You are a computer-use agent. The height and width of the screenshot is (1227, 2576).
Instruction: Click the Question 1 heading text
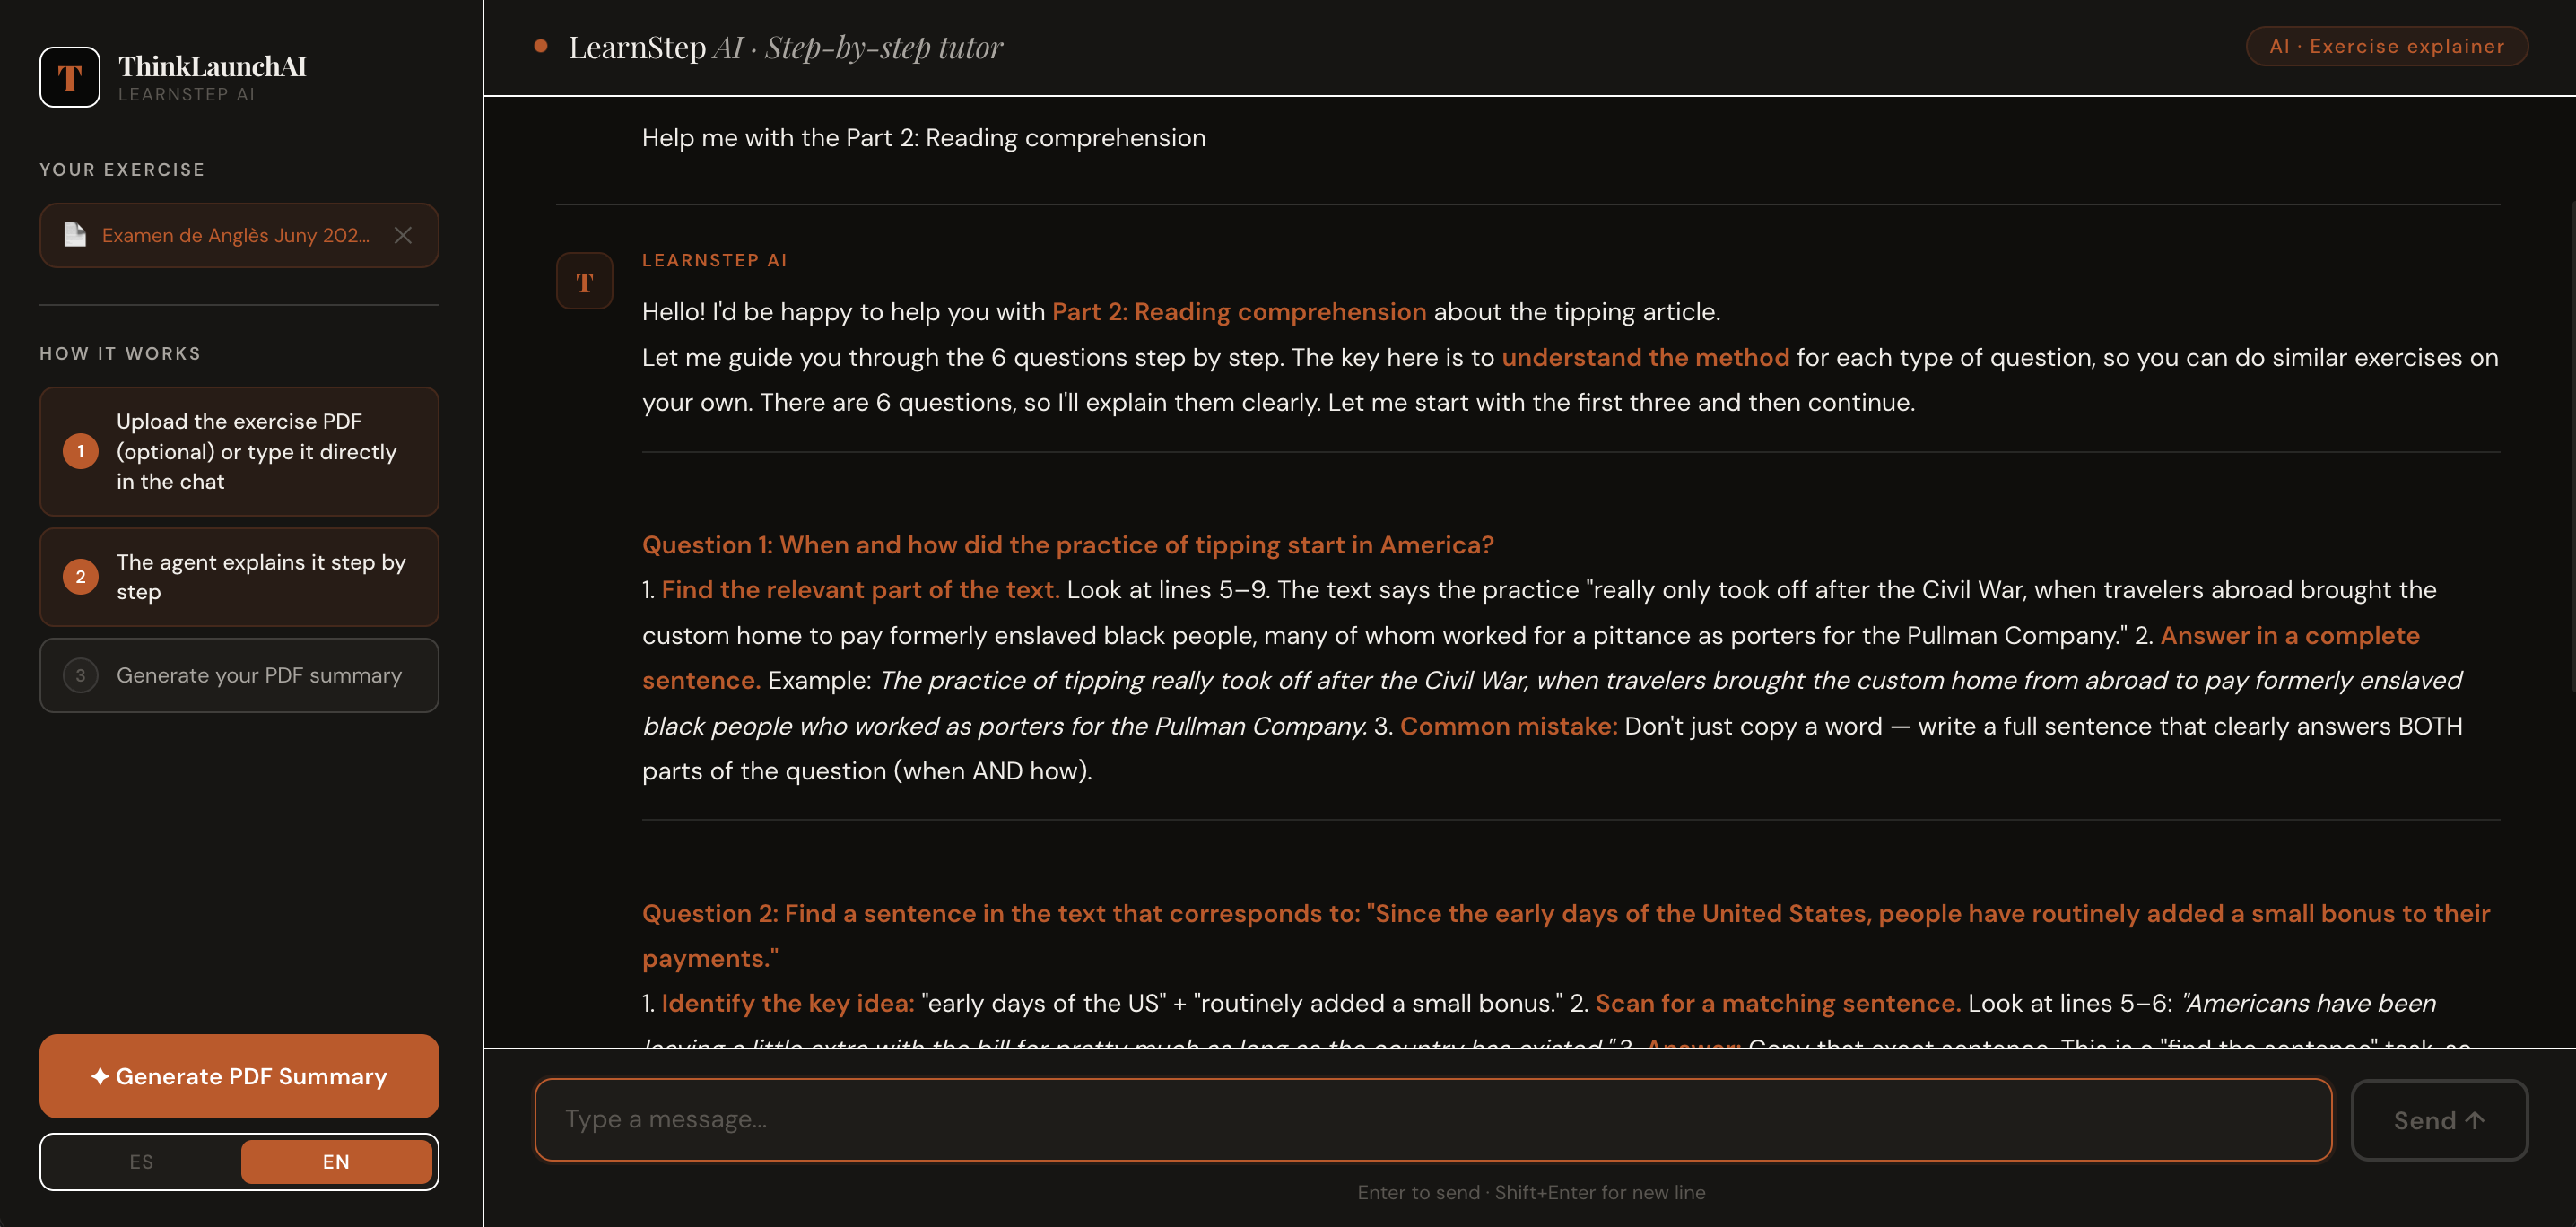point(1067,545)
